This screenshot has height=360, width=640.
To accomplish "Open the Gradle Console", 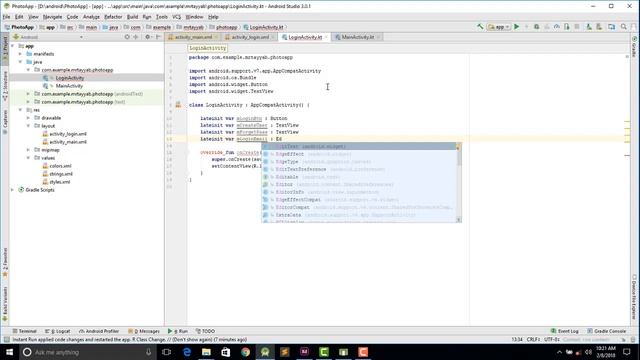I will tap(607, 331).
